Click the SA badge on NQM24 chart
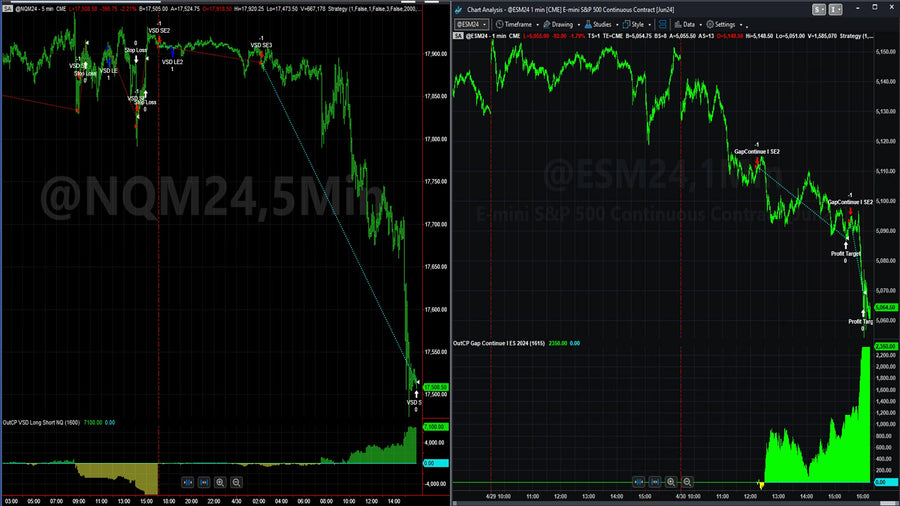The width and height of the screenshot is (900, 506). pos(7,9)
